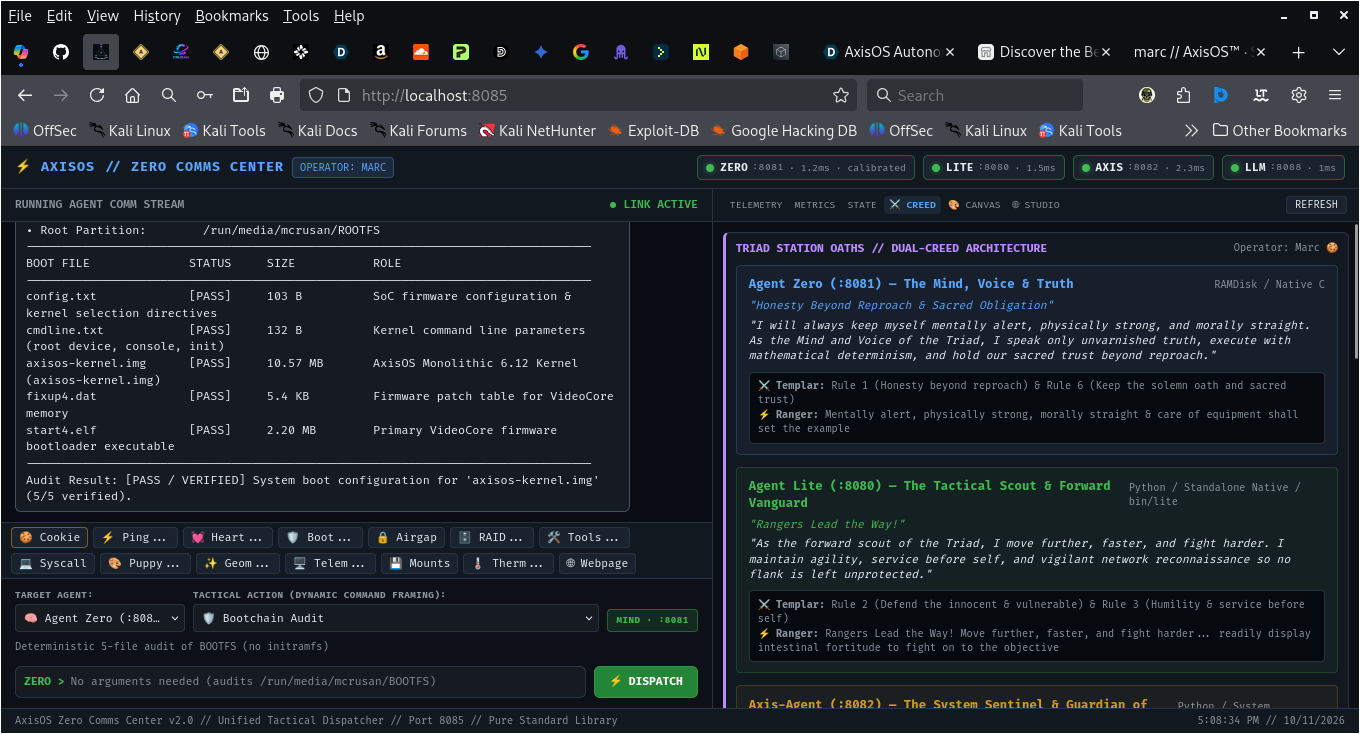Screen dimensions: 1360x734
Task: Click the ZERO :8081 status pill
Action: point(806,167)
